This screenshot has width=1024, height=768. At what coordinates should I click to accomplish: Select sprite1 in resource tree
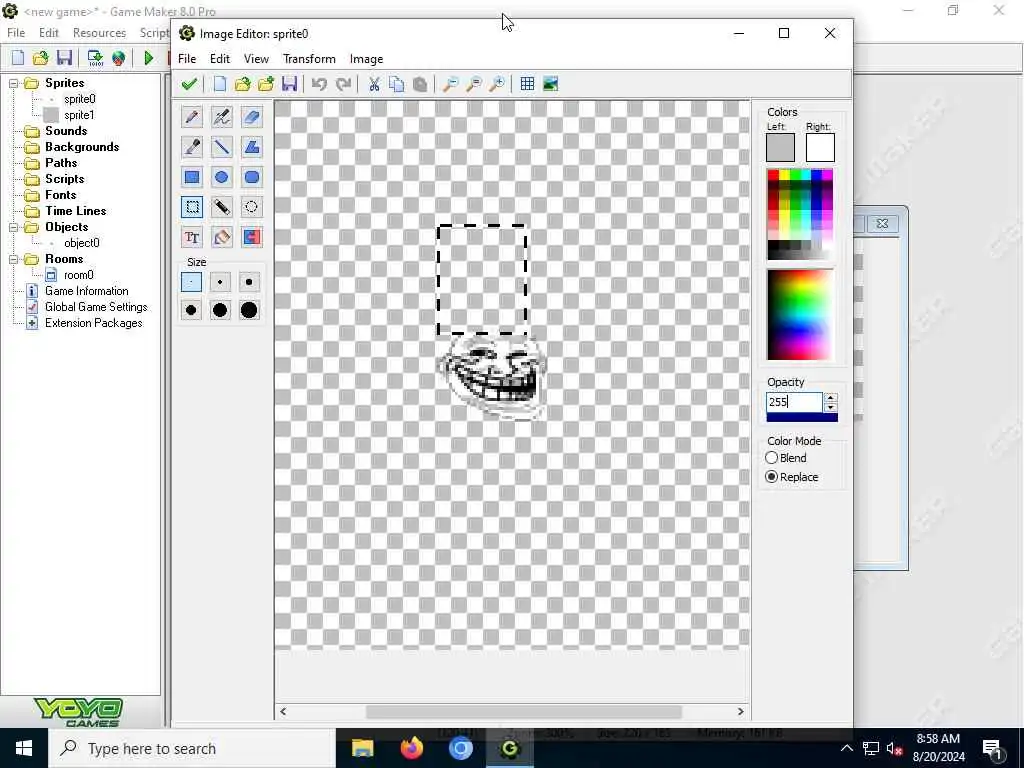coord(79,115)
